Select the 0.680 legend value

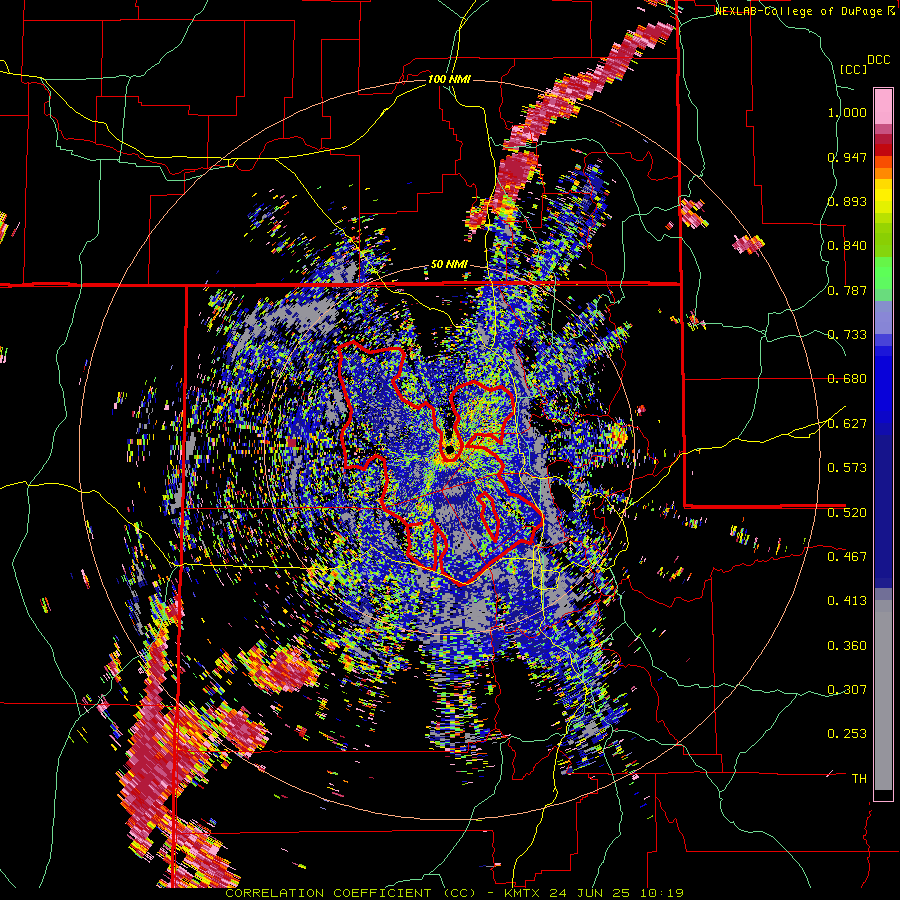point(847,379)
